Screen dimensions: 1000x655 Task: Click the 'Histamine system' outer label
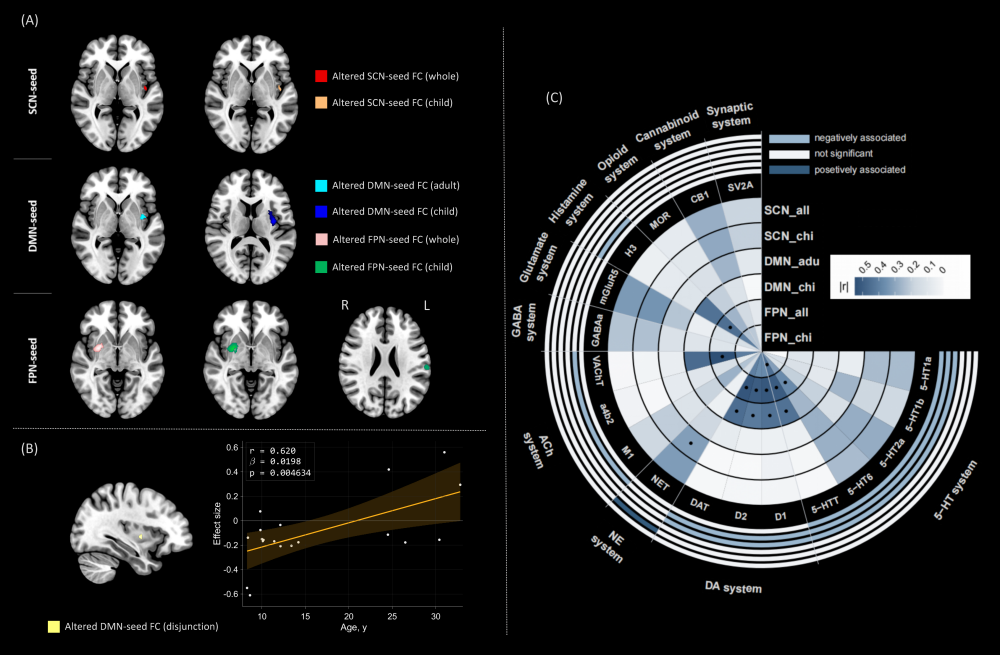coord(571,202)
